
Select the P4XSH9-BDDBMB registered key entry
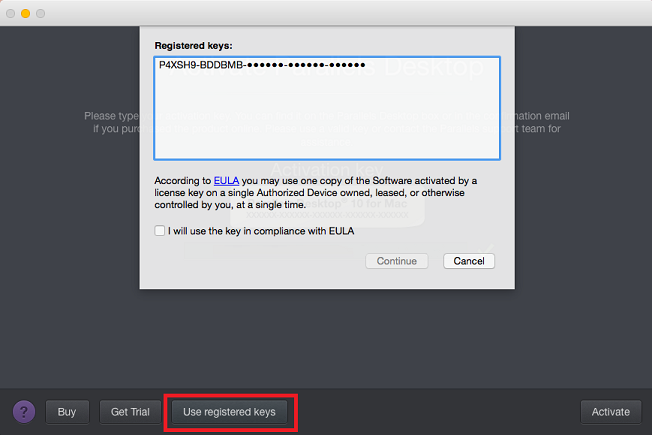[262, 65]
